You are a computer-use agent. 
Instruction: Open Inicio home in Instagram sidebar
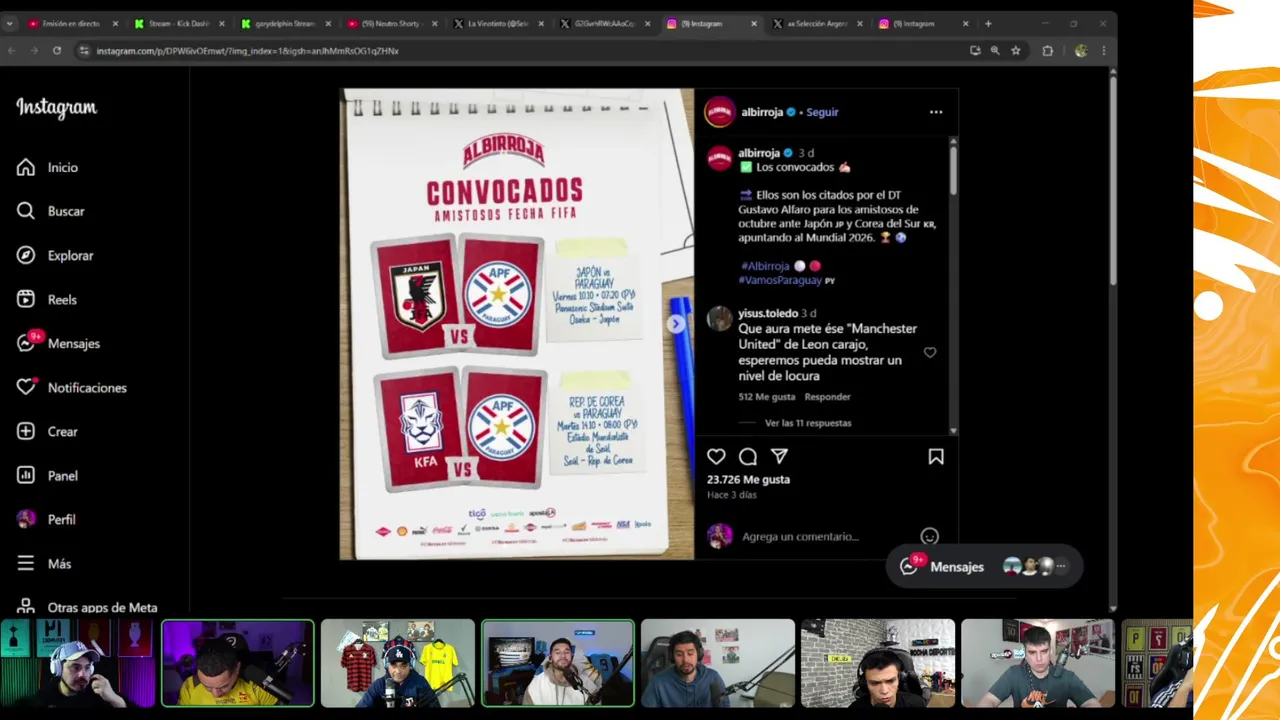click(x=47, y=167)
